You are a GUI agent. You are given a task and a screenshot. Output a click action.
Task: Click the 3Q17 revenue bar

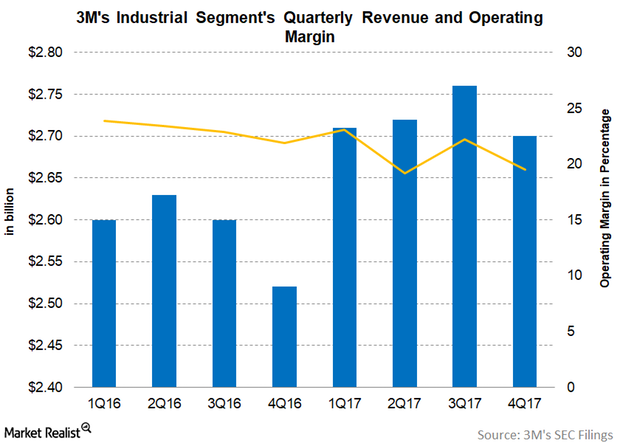465,237
